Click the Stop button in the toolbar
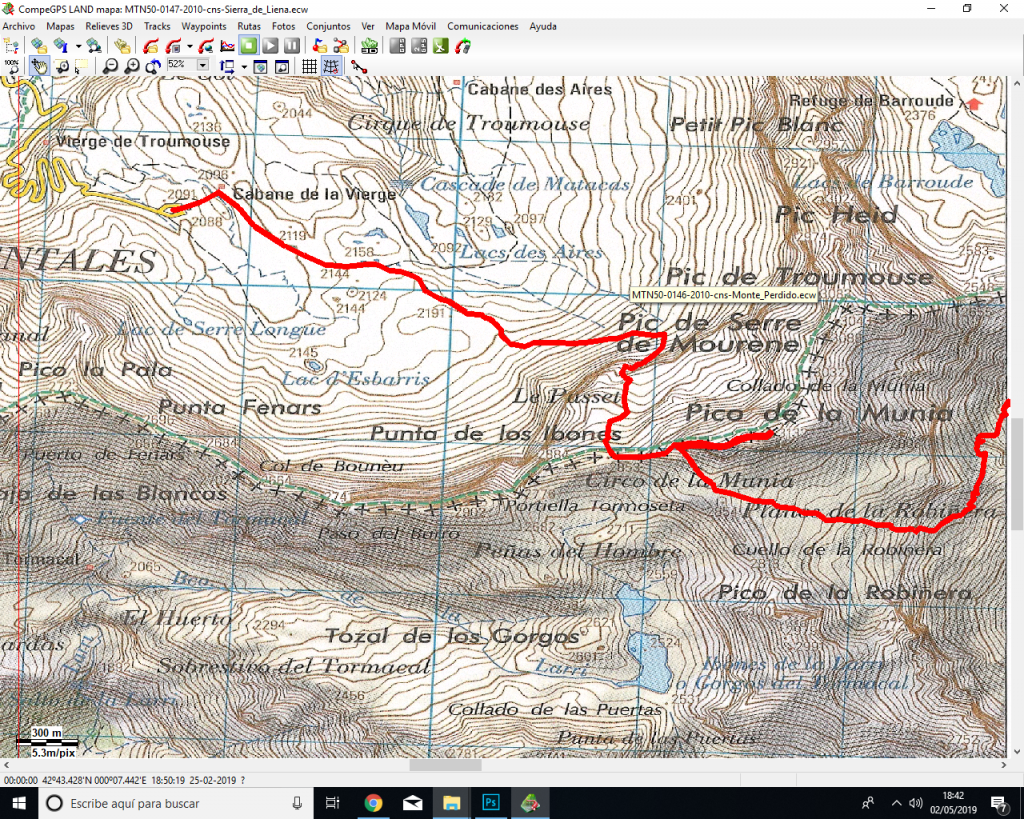The height and width of the screenshot is (819, 1024). point(249,45)
